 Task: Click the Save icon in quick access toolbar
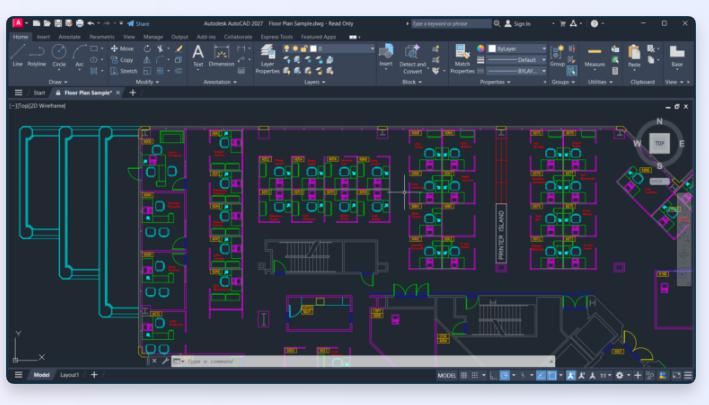[x=58, y=23]
